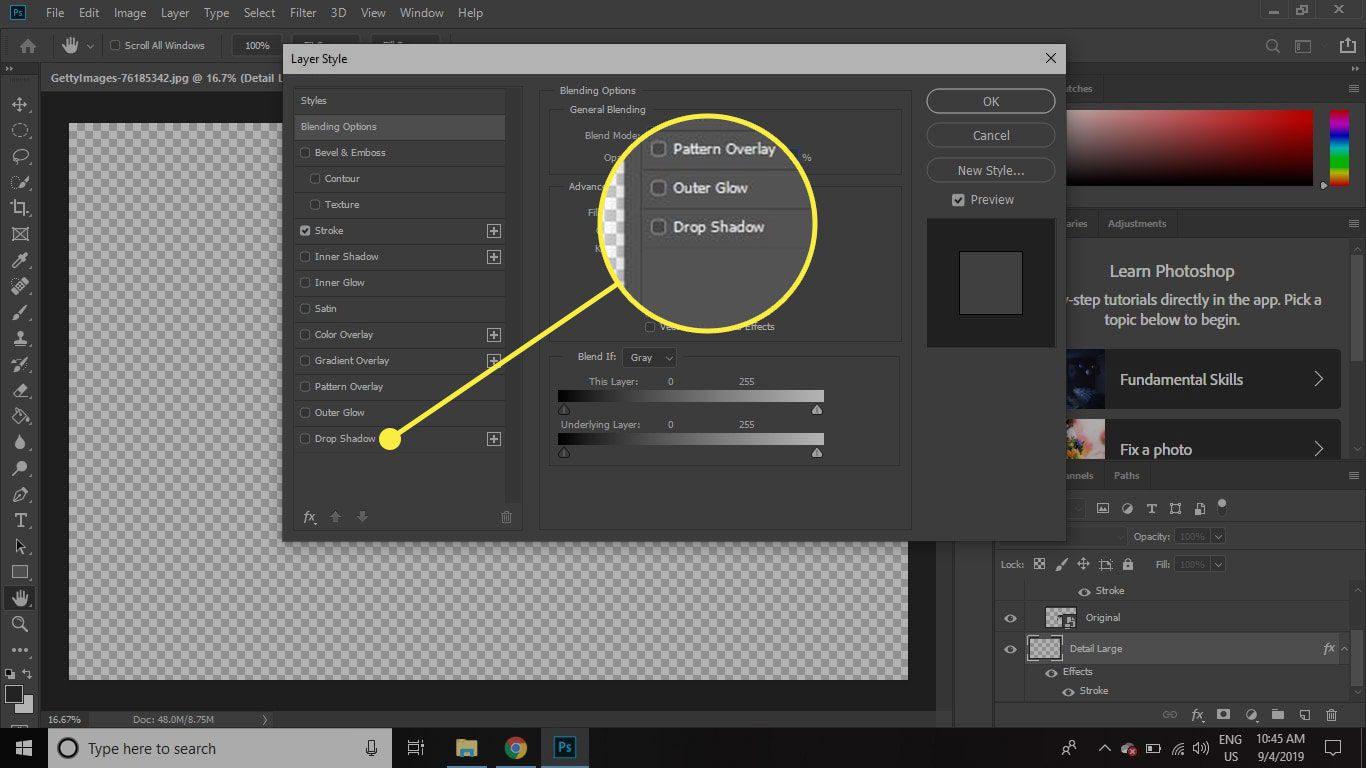Click the Stroke plus icon to add another
1366x768 pixels.
(x=493, y=231)
